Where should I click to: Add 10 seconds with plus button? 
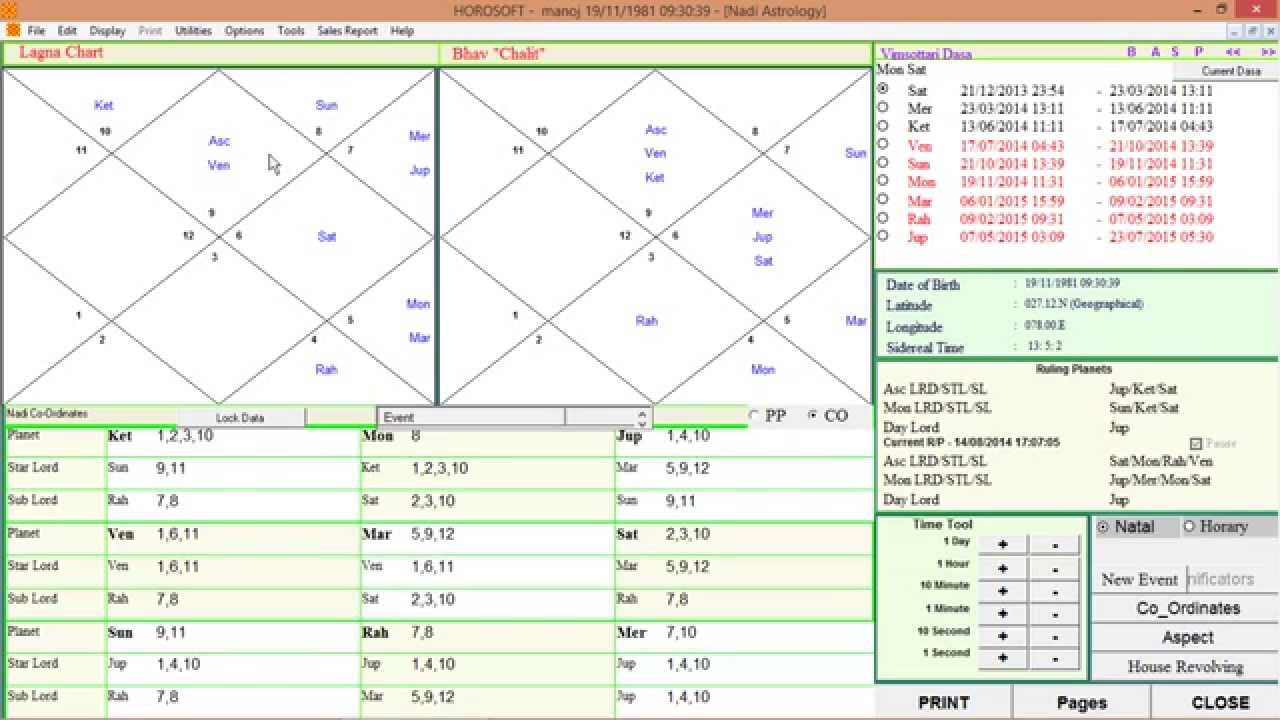pos(1003,636)
